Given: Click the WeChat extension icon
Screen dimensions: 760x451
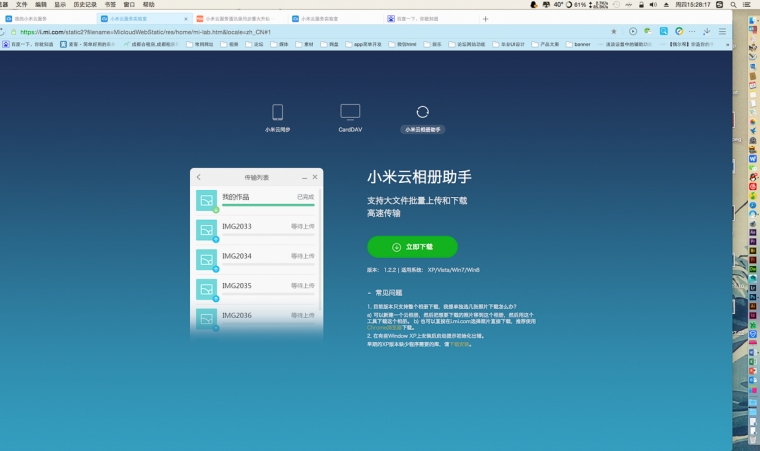Looking at the screenshot, I should tap(648, 31).
